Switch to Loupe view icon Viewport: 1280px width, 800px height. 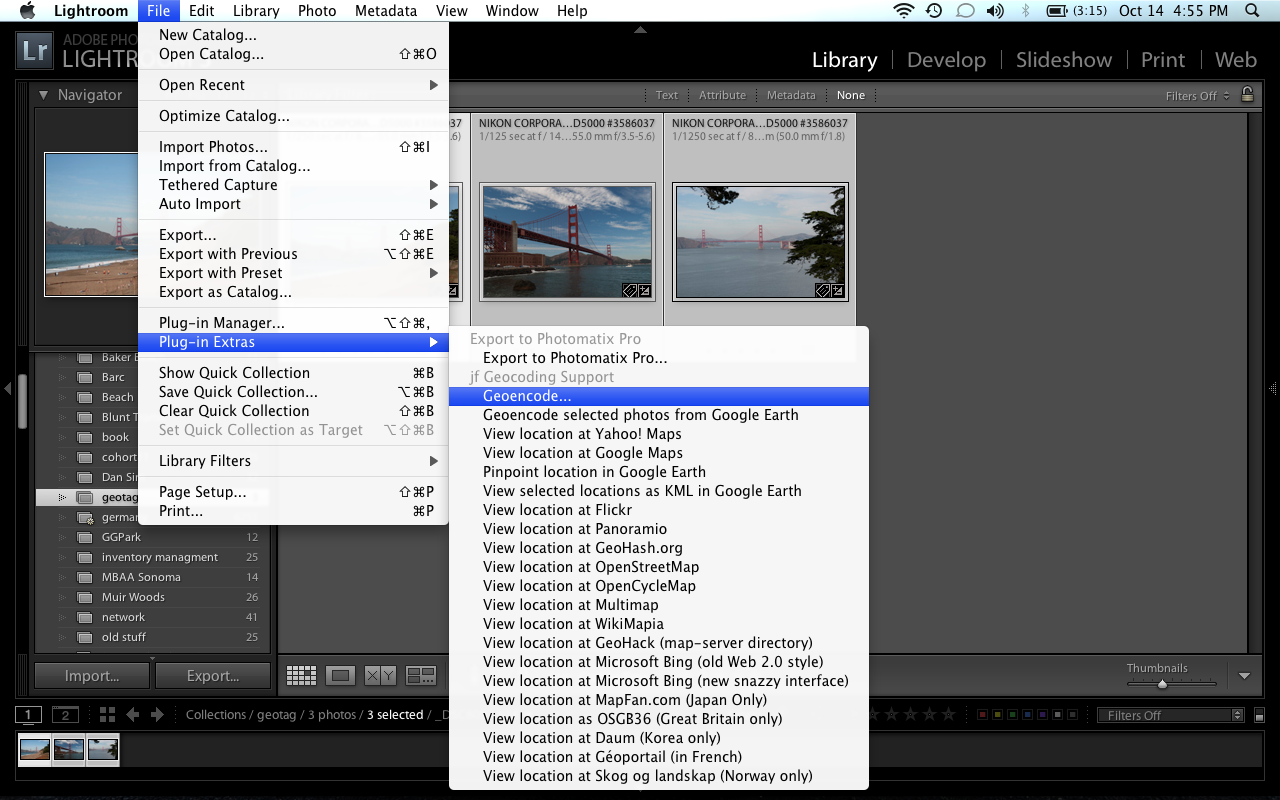click(x=340, y=676)
